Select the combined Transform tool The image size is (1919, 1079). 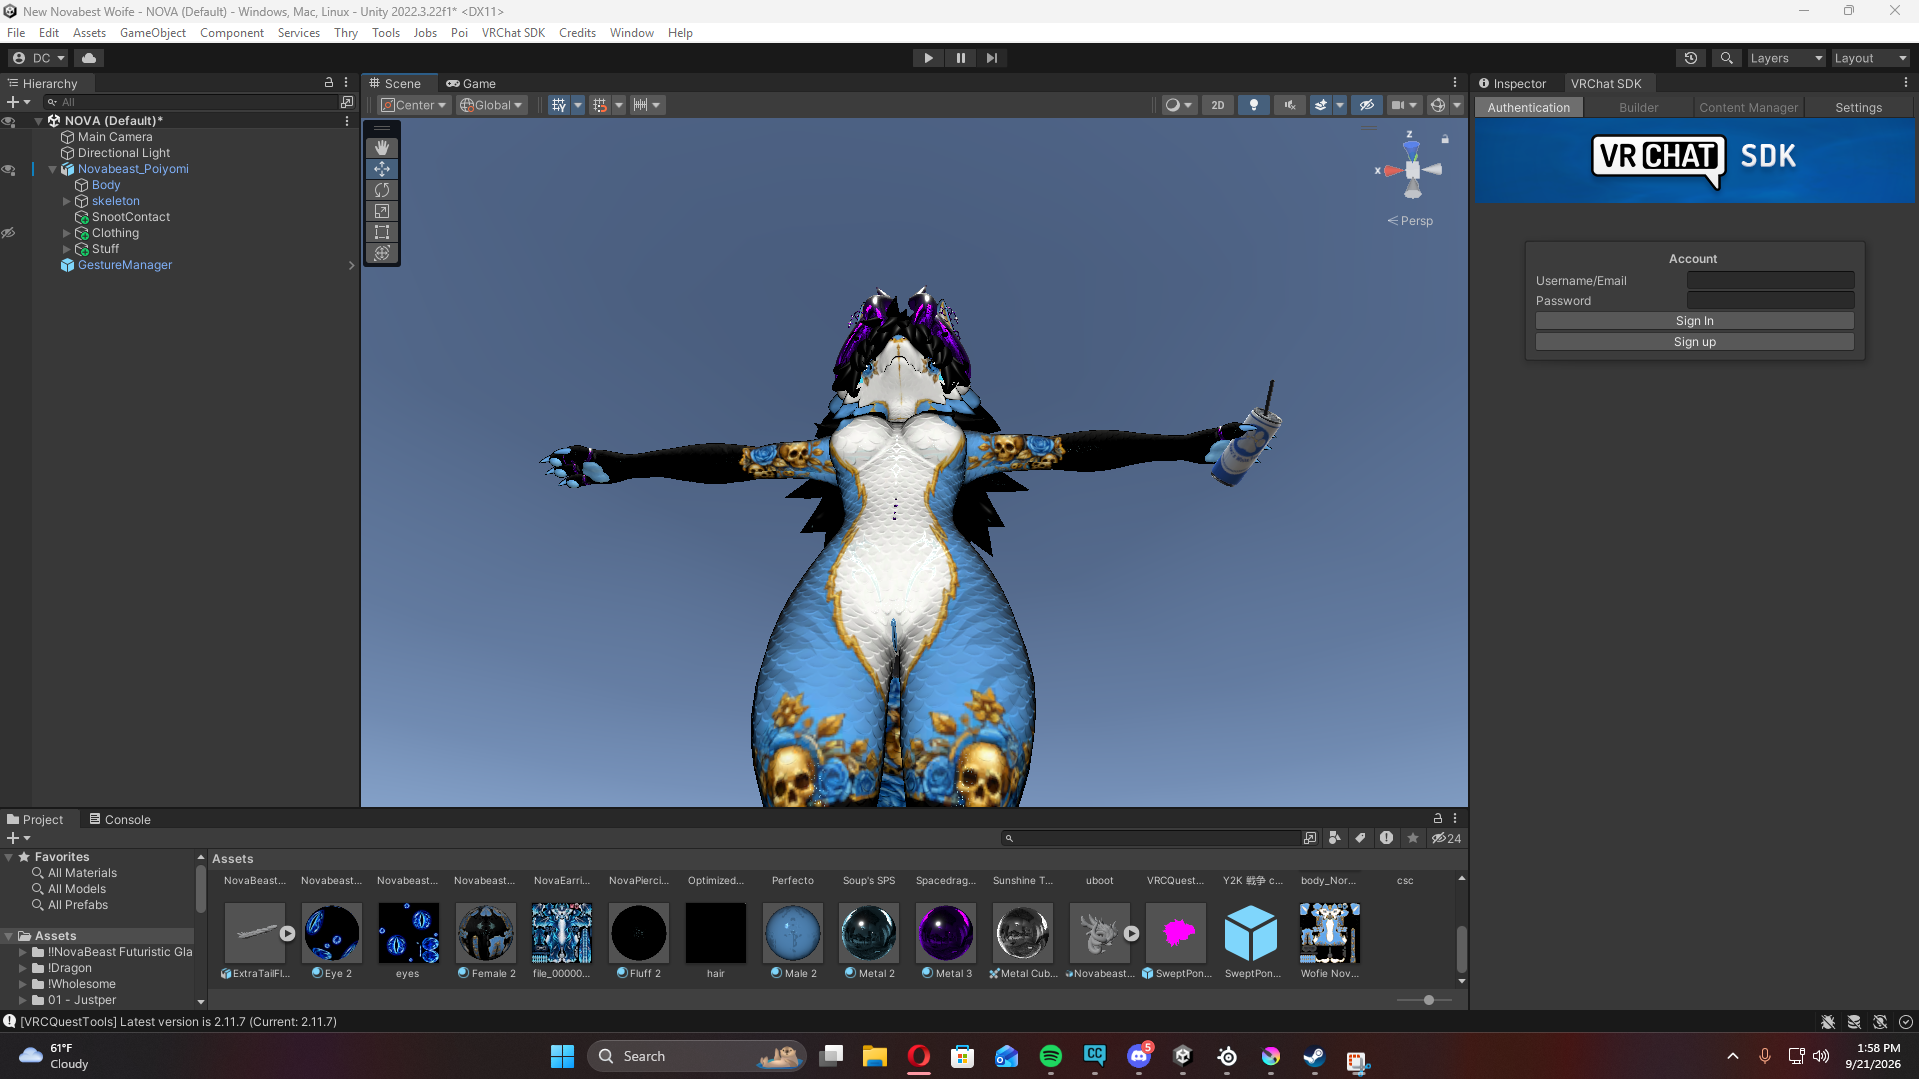coord(382,253)
